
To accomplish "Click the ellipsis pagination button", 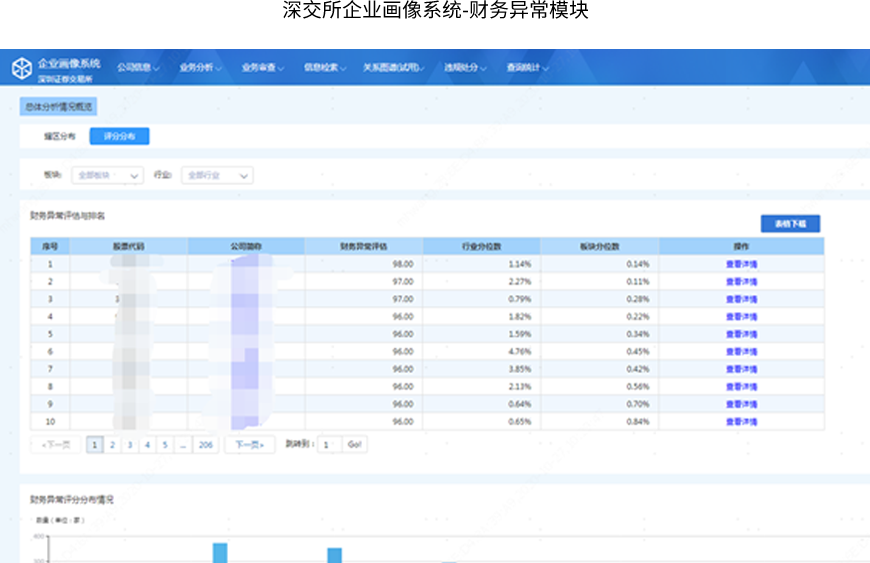I will [183, 445].
